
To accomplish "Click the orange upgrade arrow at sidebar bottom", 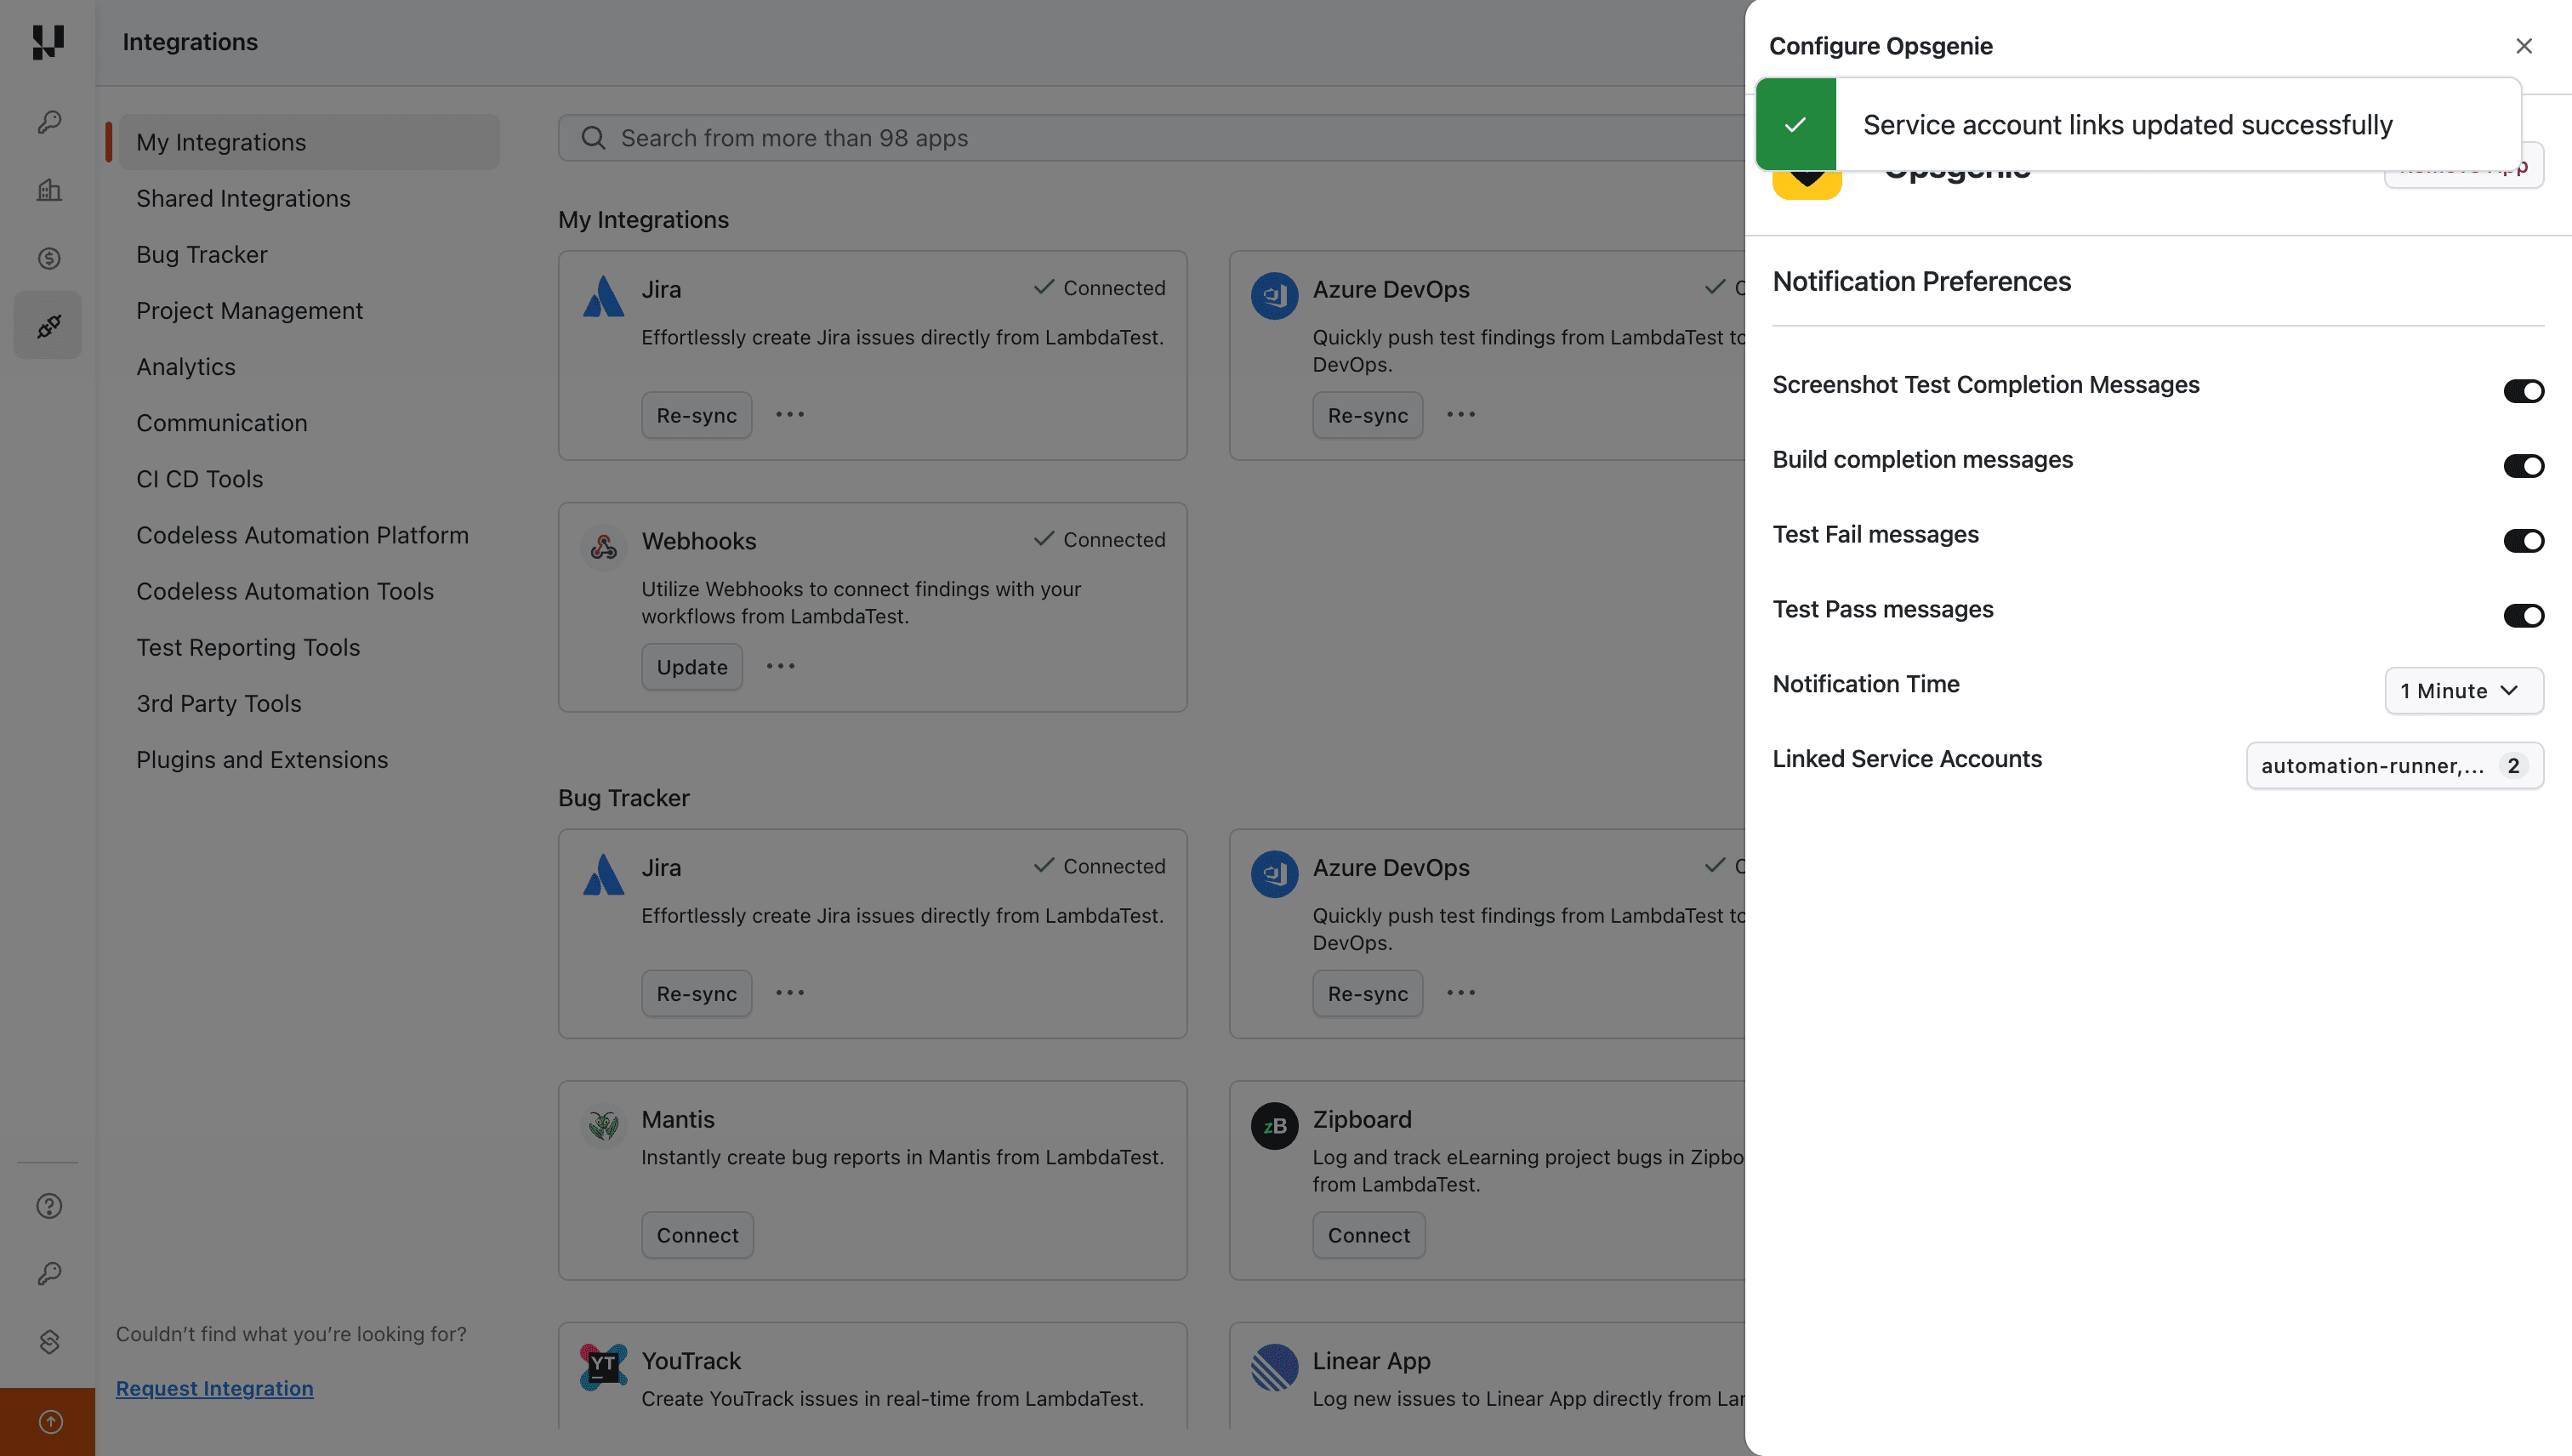I will pyautogui.click(x=49, y=1421).
